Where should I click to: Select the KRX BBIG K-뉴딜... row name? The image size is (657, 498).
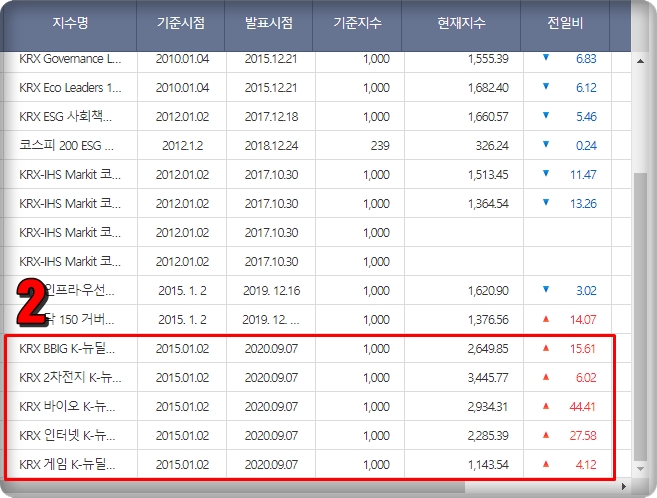click(x=67, y=348)
